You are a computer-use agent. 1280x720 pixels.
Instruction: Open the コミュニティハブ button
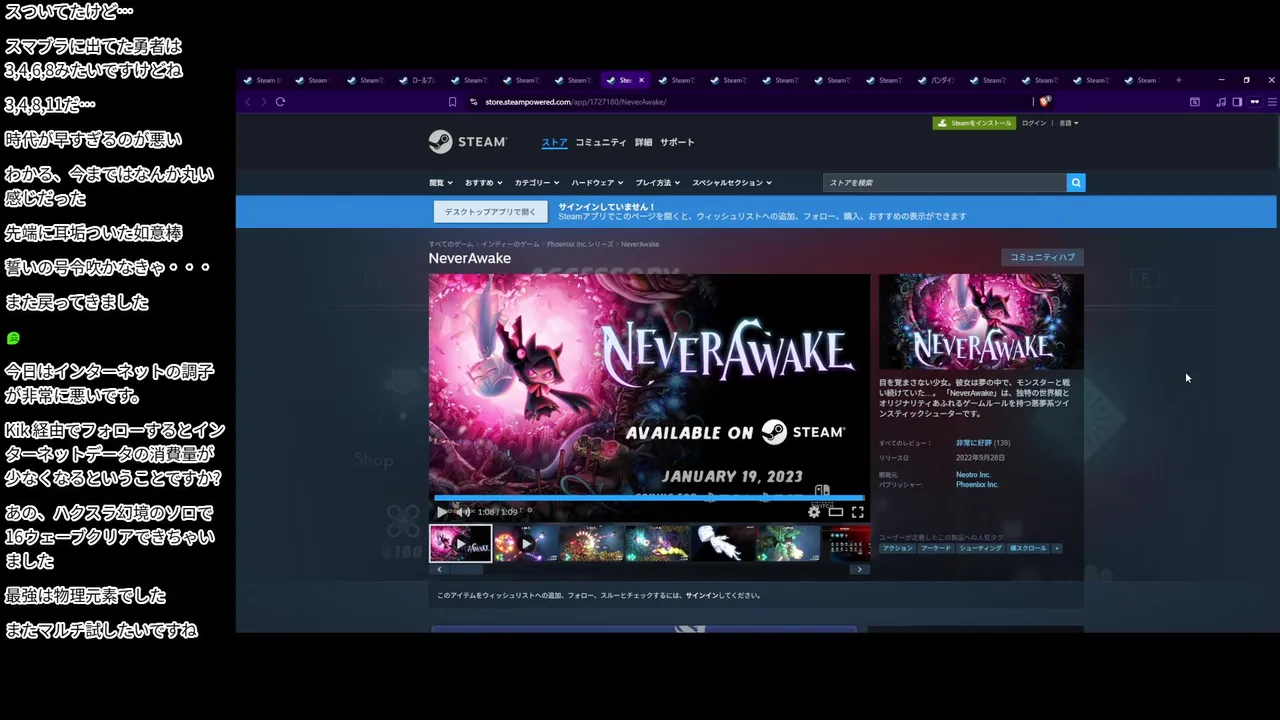[x=1042, y=257]
